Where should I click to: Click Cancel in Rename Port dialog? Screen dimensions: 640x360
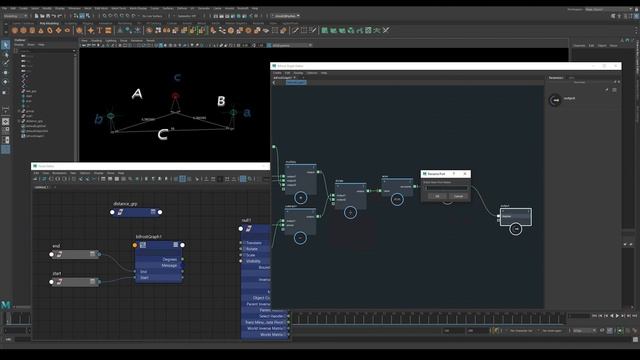(458, 196)
